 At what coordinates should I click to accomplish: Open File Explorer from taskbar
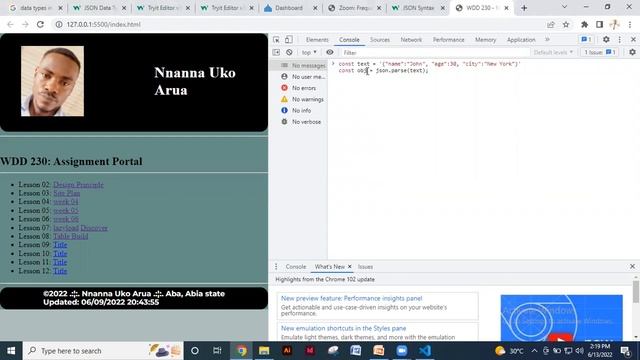point(264,351)
